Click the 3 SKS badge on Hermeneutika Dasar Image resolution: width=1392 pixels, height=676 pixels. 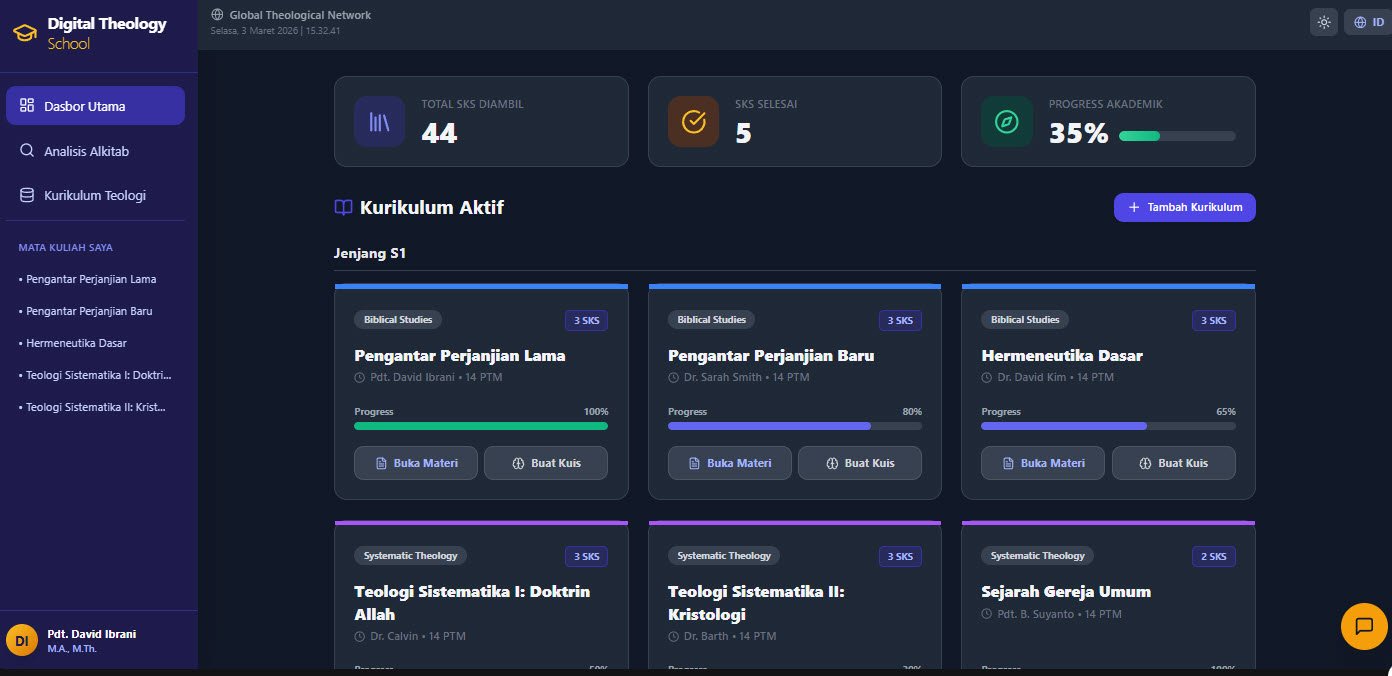pyautogui.click(x=1213, y=320)
